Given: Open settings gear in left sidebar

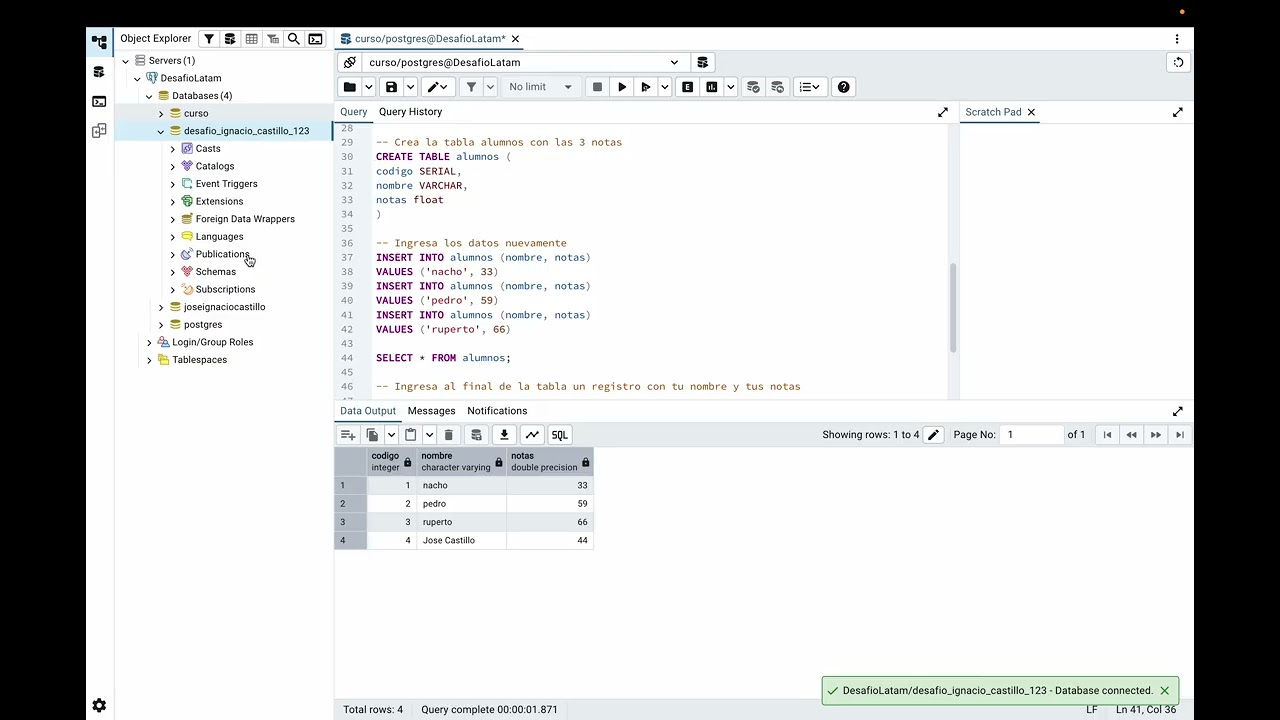Looking at the screenshot, I should click(x=99, y=706).
